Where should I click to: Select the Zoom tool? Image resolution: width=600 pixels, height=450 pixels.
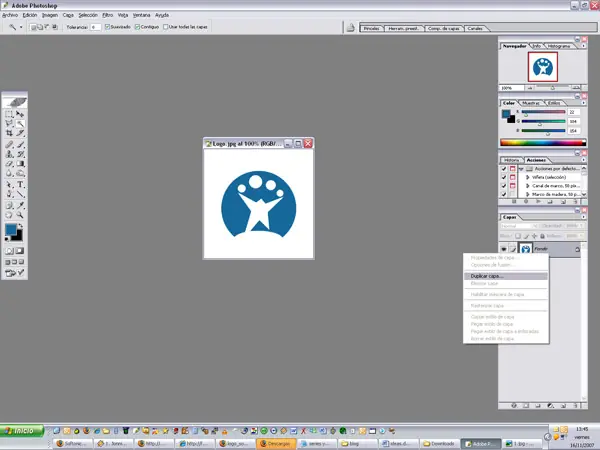coord(20,215)
